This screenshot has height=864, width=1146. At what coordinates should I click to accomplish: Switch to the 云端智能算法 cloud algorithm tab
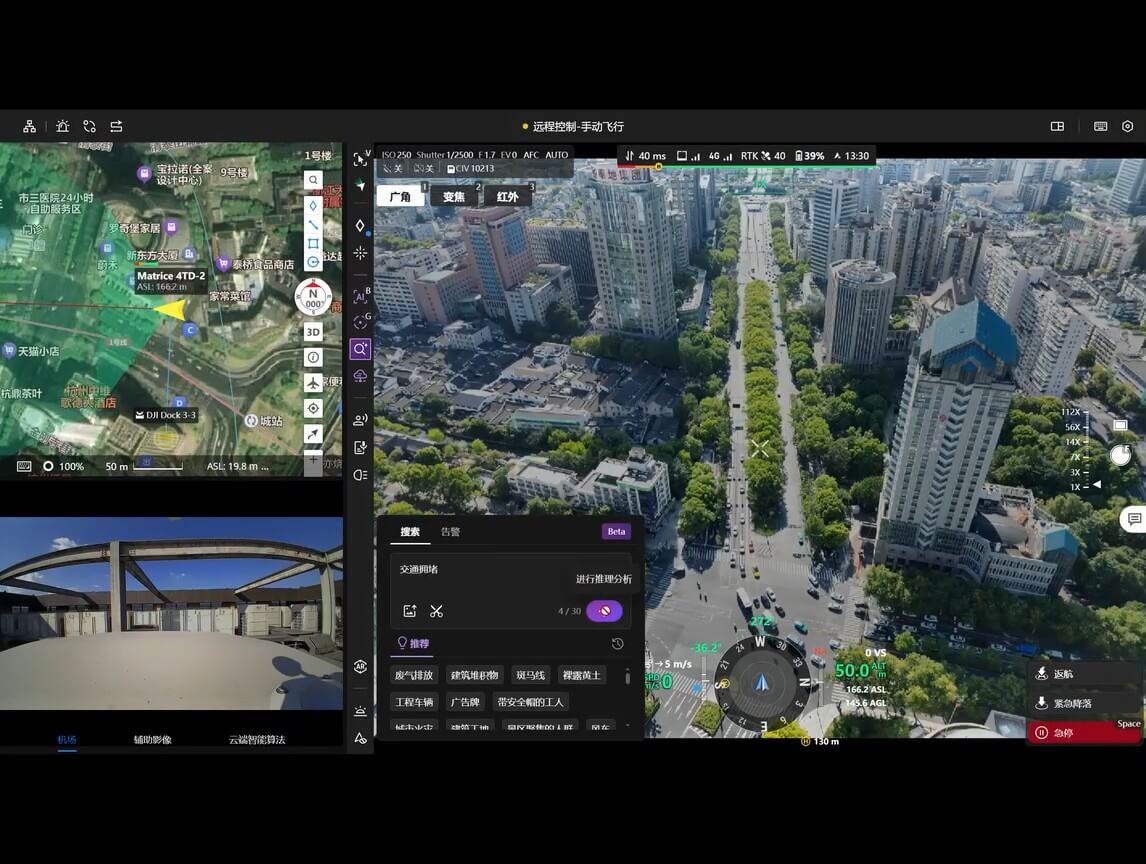pos(257,740)
